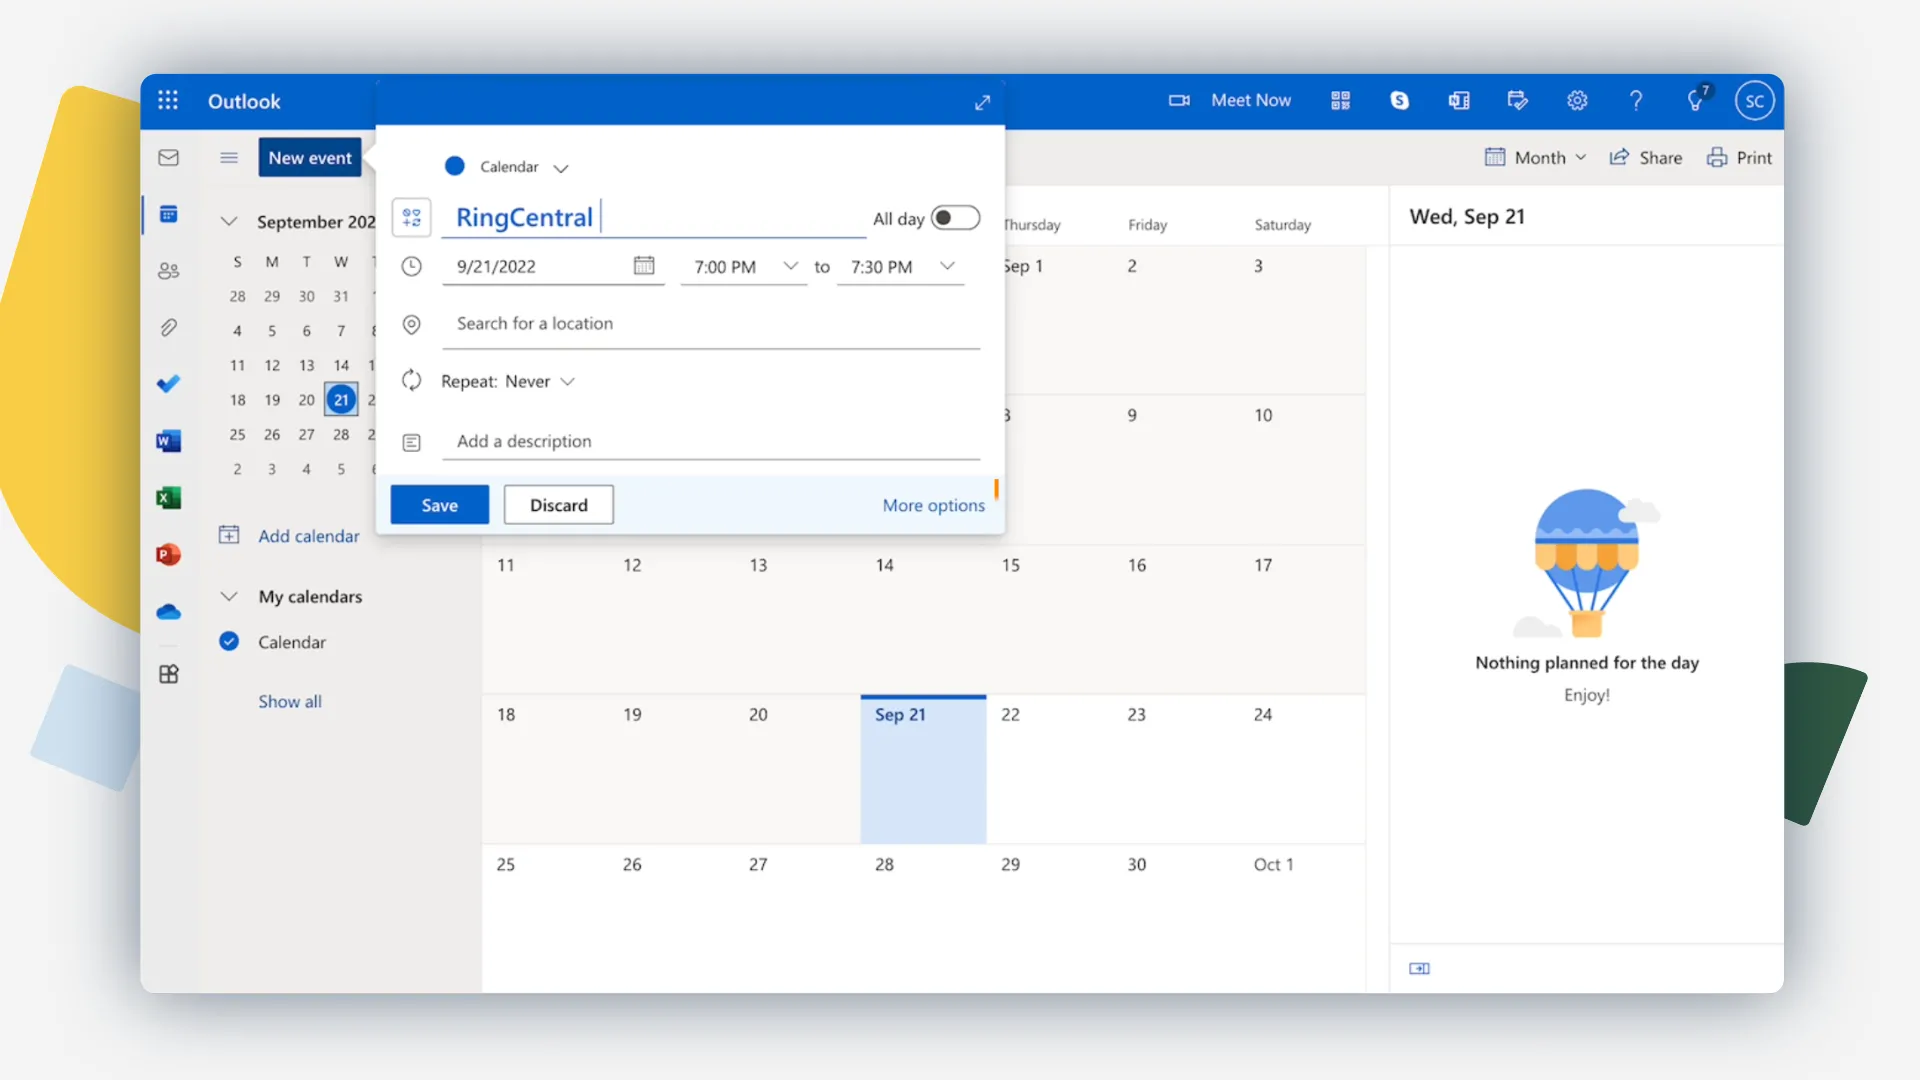
Task: Open the OneDrive cloud icon
Action: point(168,612)
